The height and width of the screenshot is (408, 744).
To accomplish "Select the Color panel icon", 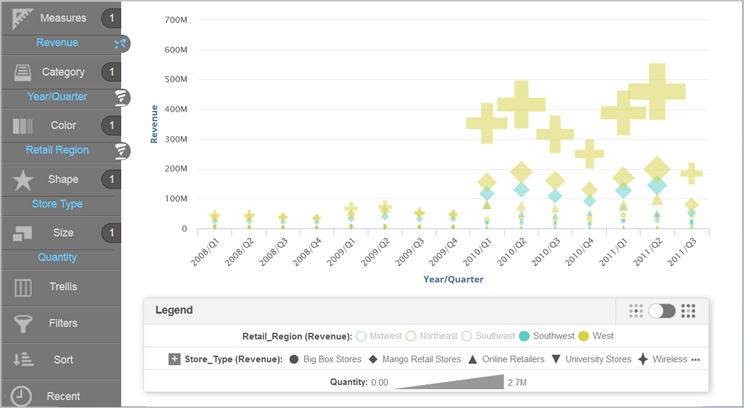I will [x=23, y=126].
